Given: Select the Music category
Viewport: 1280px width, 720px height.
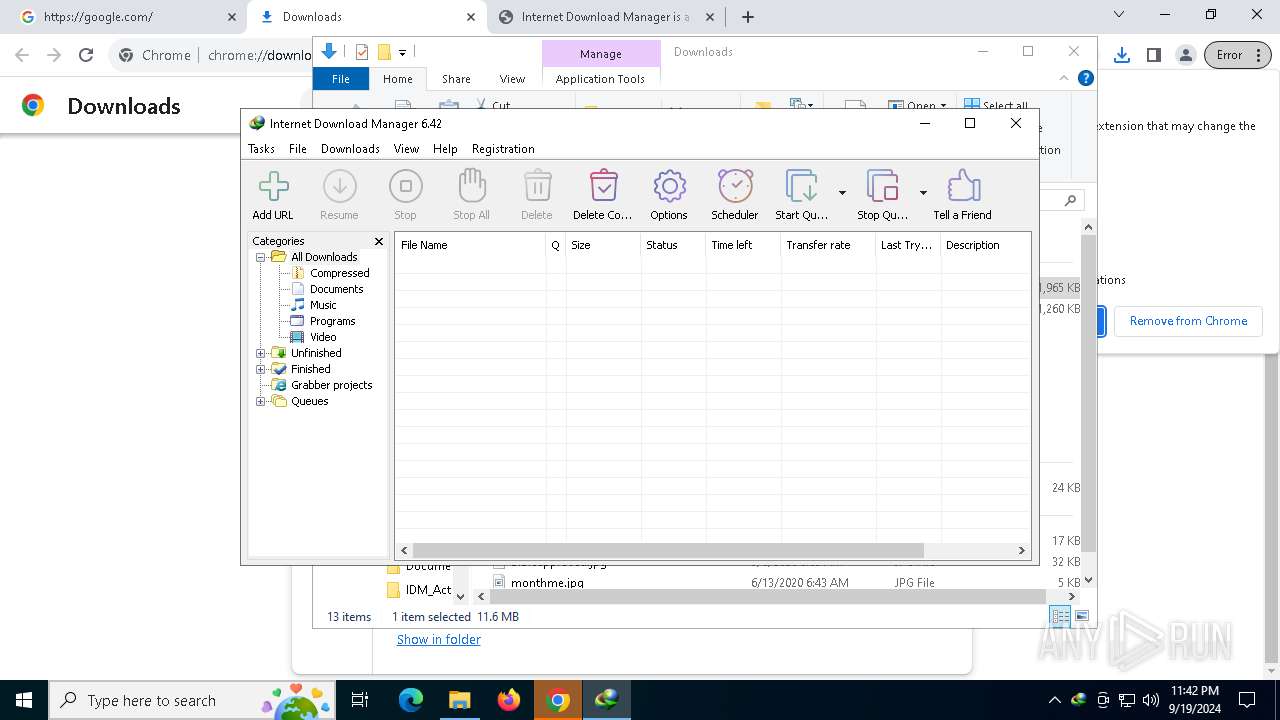Looking at the screenshot, I should [x=323, y=305].
